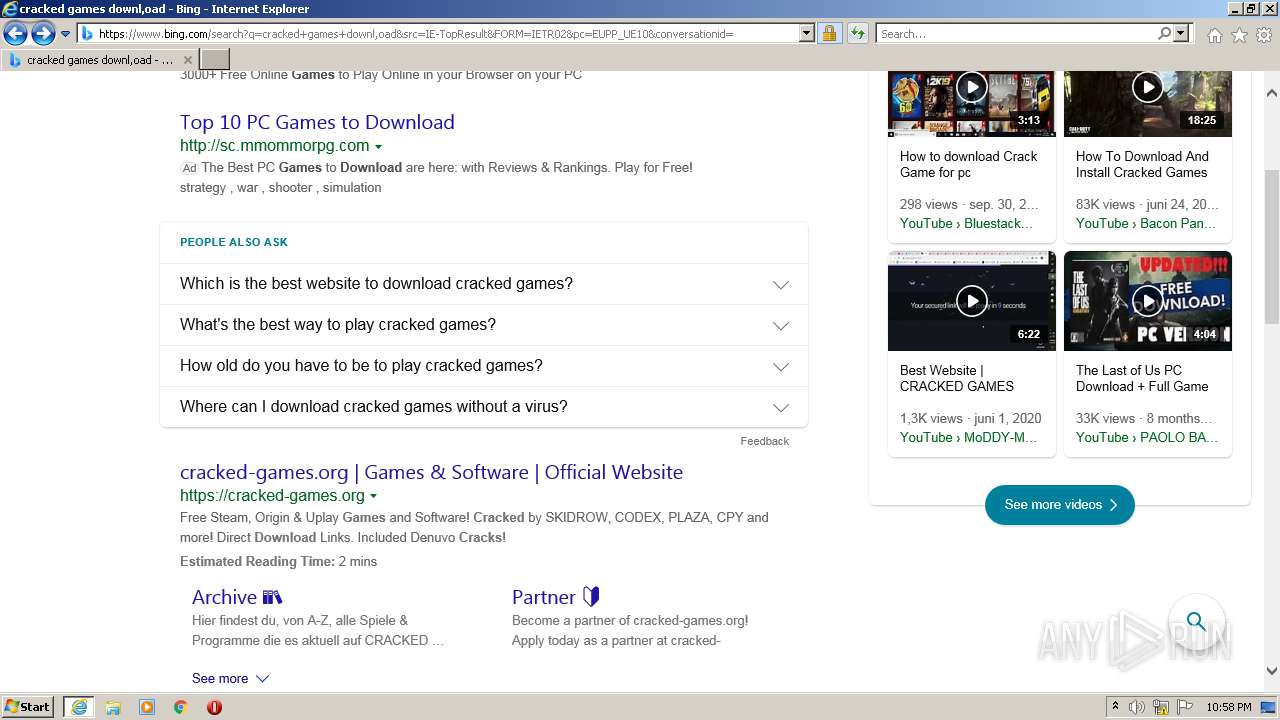Screen dimensions: 1280x720
Task: Click the magnifier icon in IE search box
Action: pyautogui.click(x=1164, y=34)
